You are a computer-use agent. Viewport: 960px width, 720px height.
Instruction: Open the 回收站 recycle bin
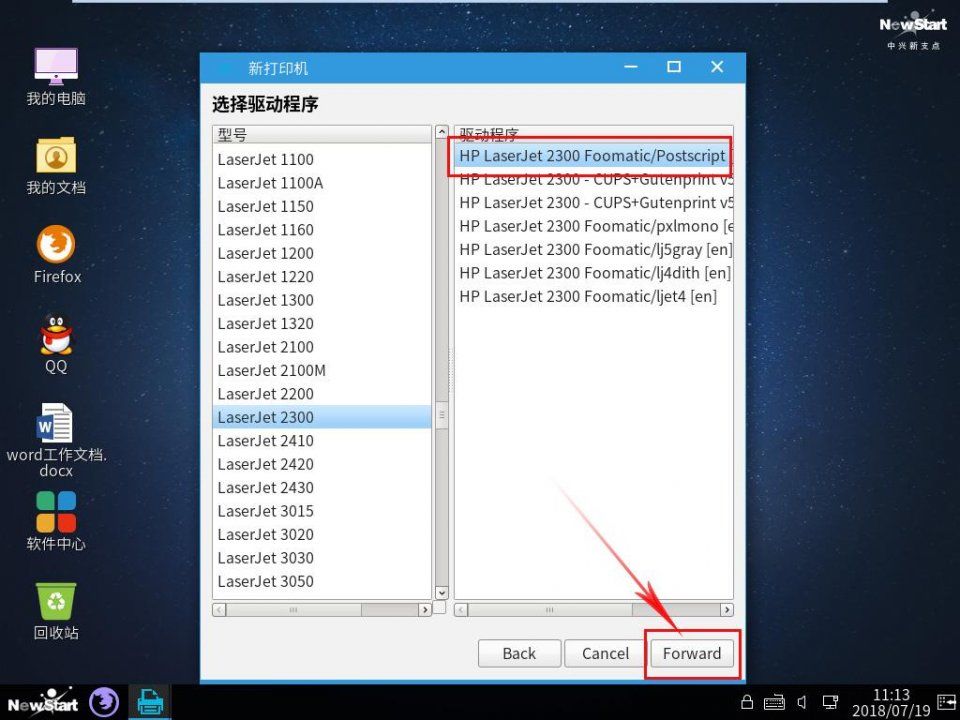56,601
